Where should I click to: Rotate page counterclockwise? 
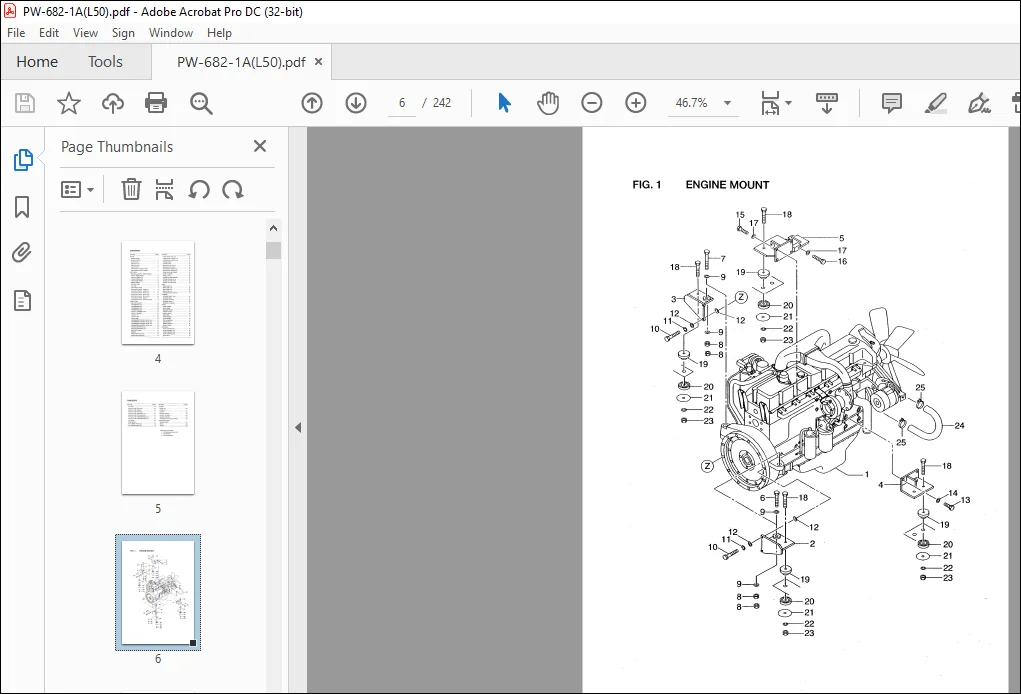point(199,189)
